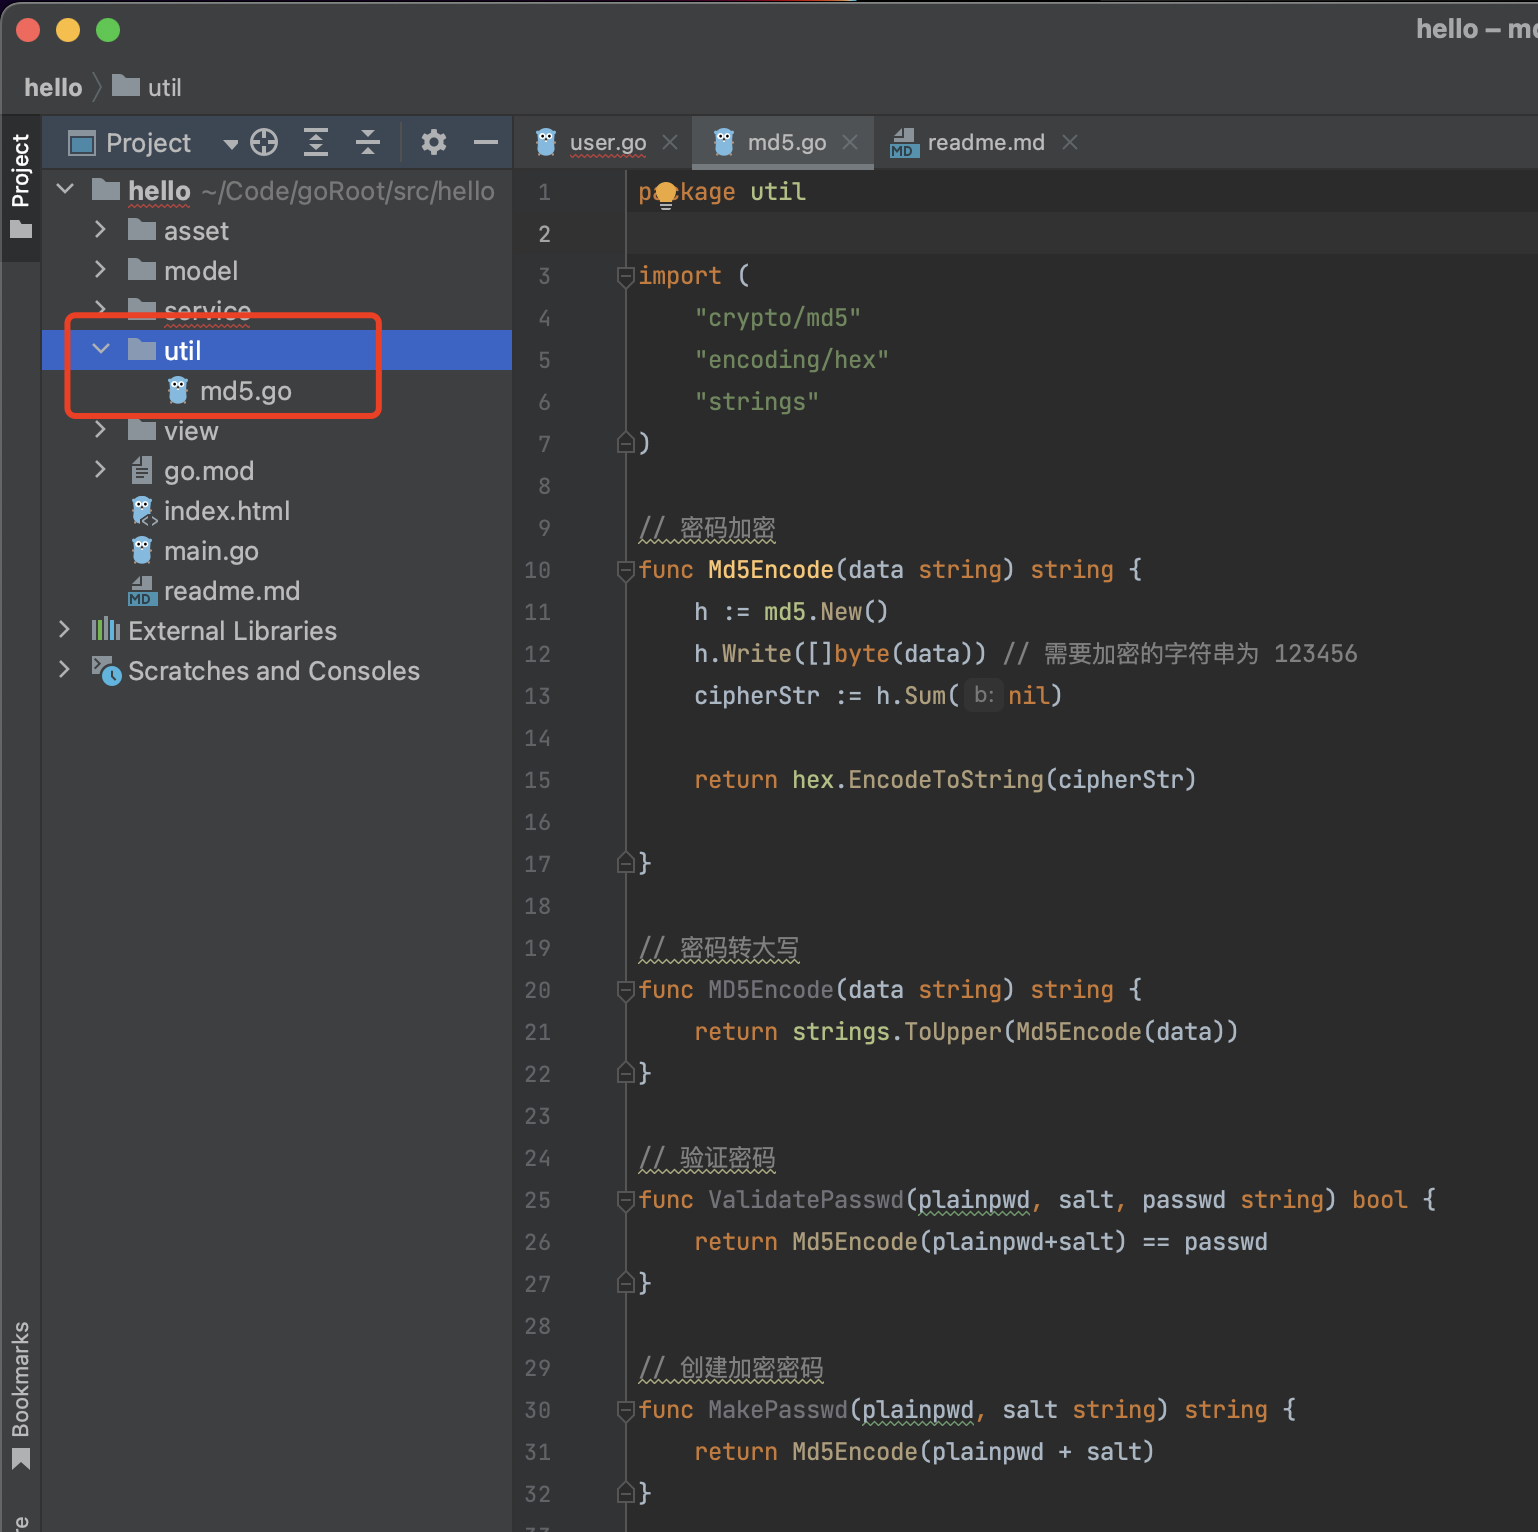This screenshot has height=1532, width=1538.
Task: Click the External Libraries bar-chart icon
Action: click(x=106, y=629)
